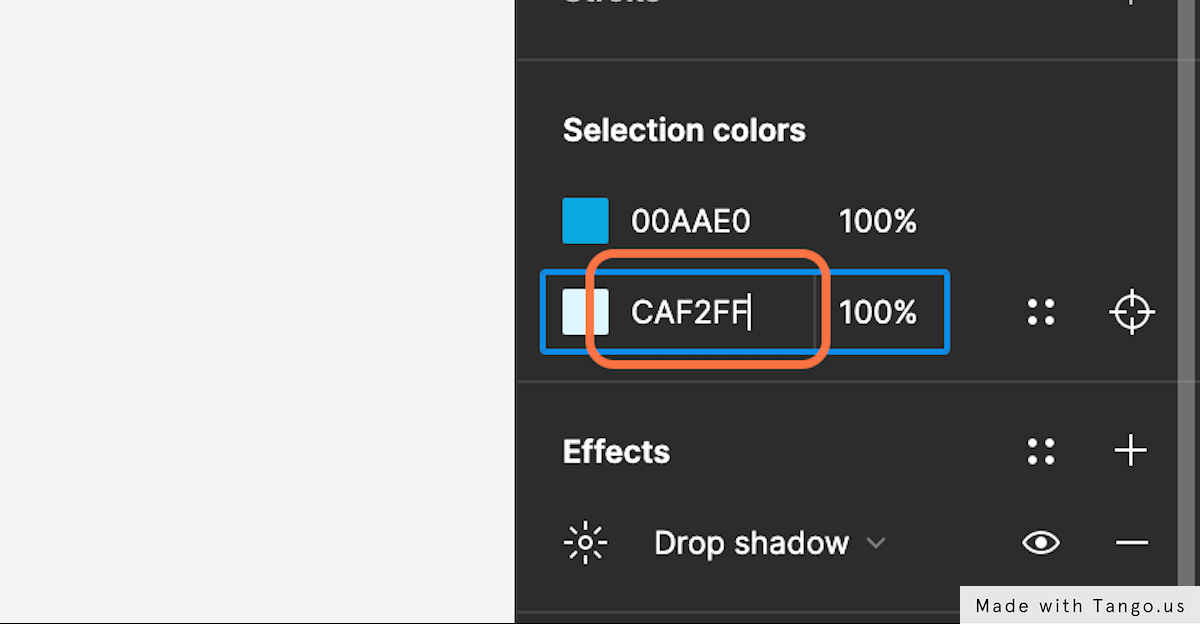Click the 00AAE0 hex value
Image resolution: width=1200 pixels, height=624 pixels.
click(690, 221)
